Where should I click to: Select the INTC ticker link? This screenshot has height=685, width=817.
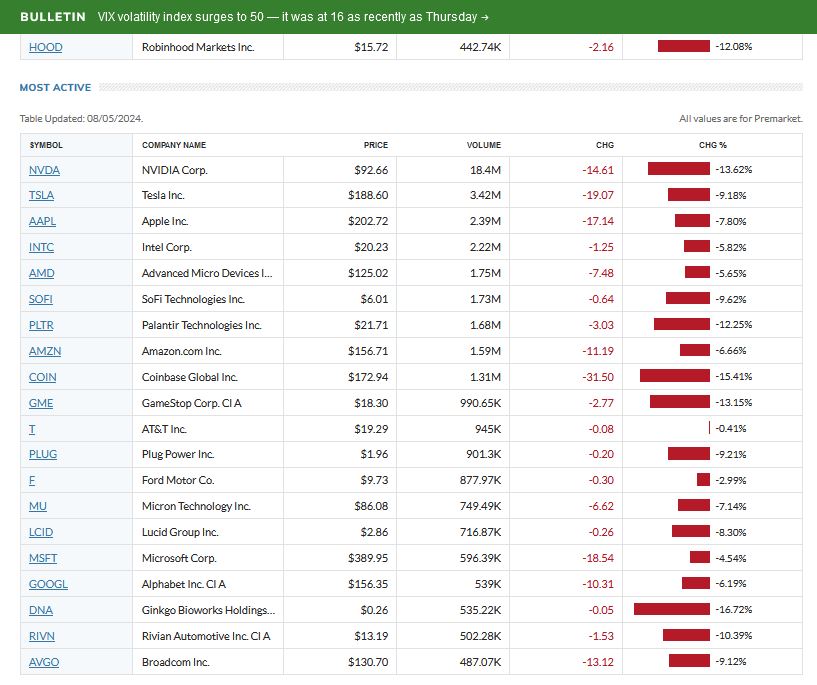pyautogui.click(x=42, y=247)
